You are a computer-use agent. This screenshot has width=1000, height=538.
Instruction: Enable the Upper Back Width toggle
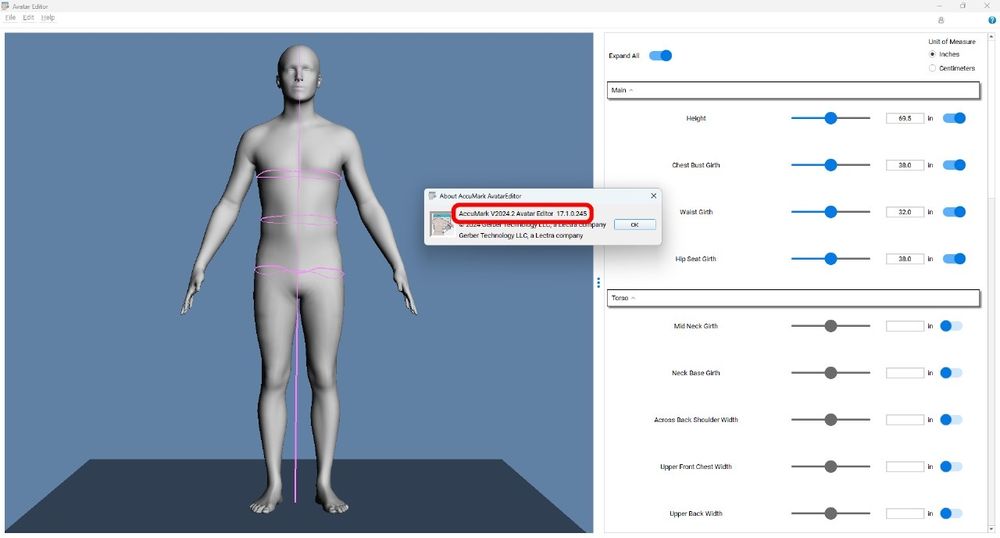[951, 513]
